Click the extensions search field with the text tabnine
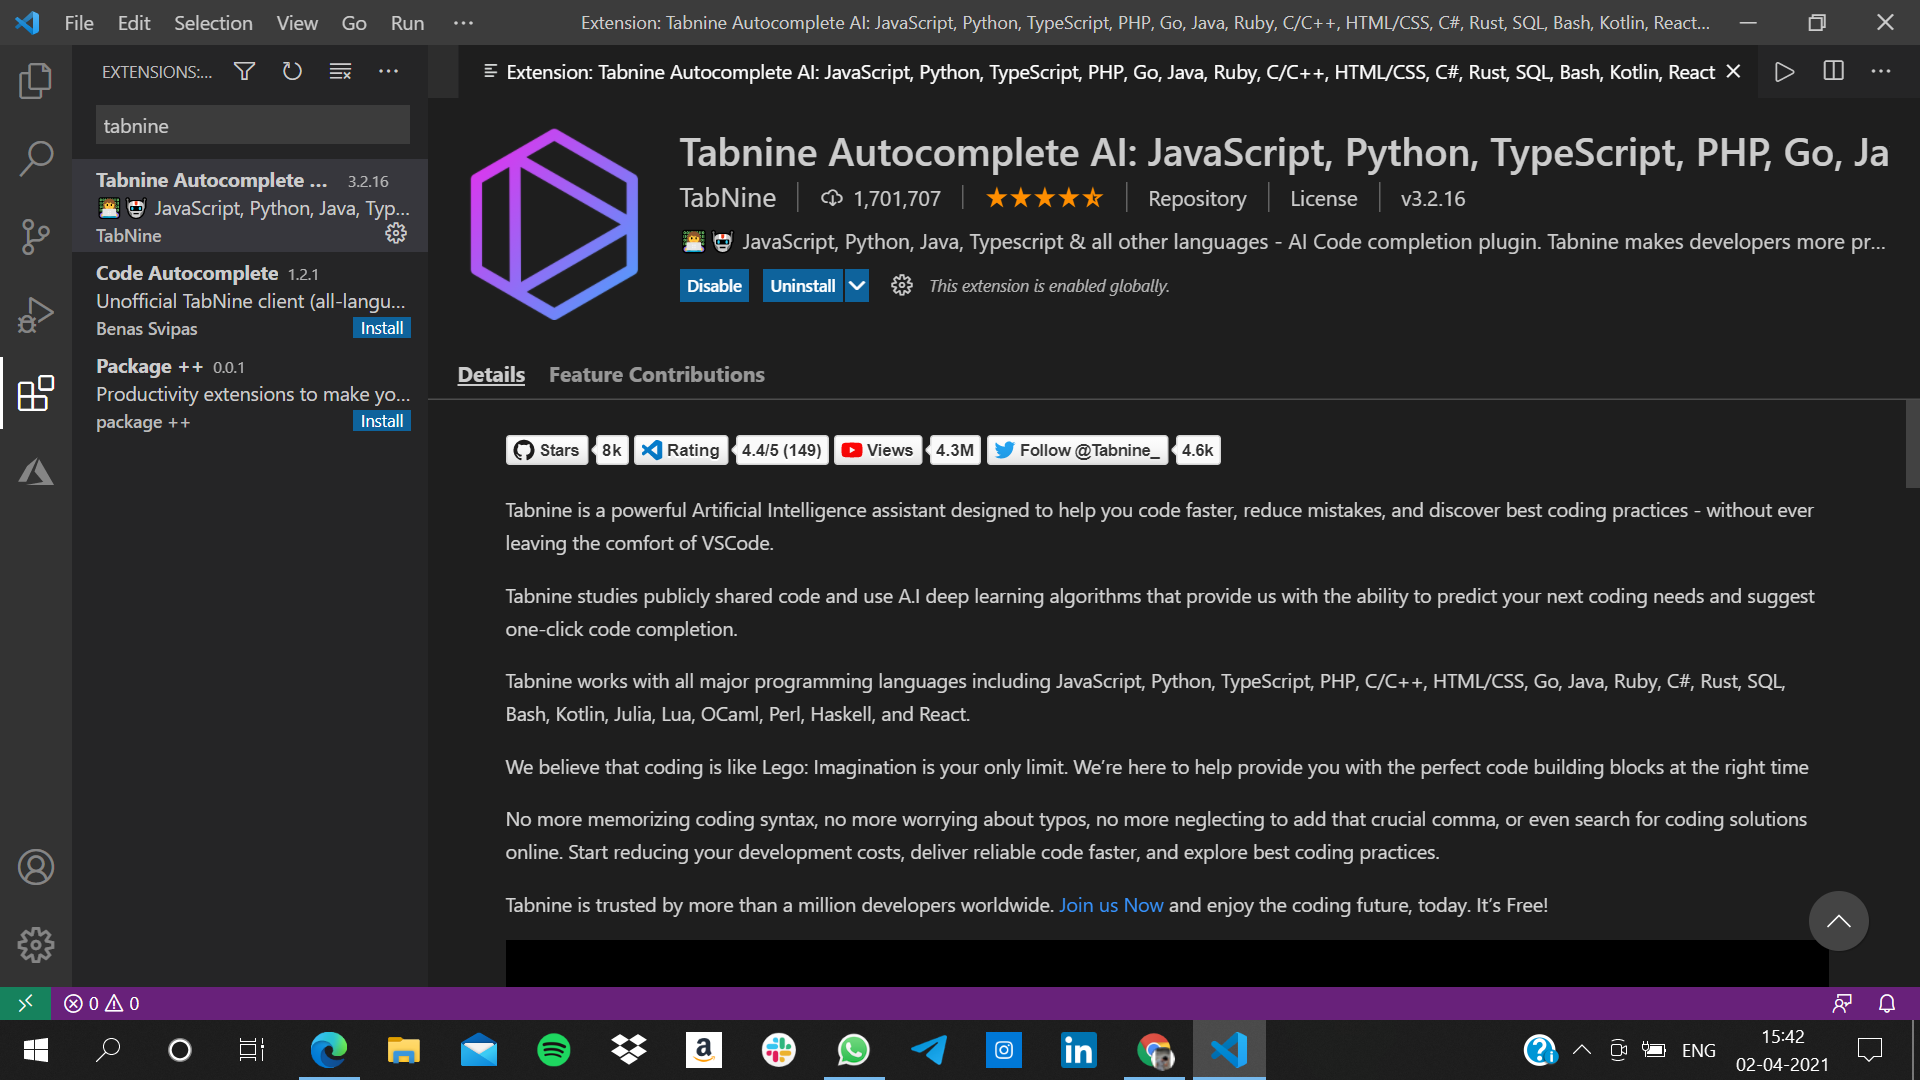This screenshot has height=1080, width=1920. pos(252,126)
